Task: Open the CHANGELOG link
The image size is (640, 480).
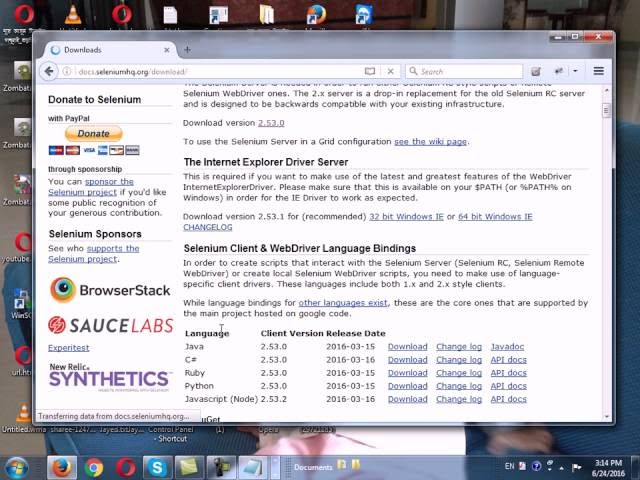Action: click(208, 227)
